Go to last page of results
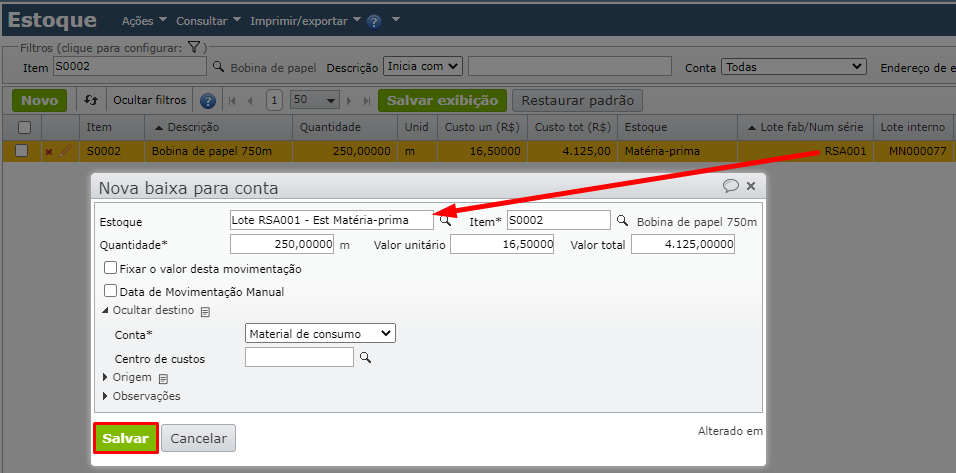956x473 pixels. [x=366, y=101]
